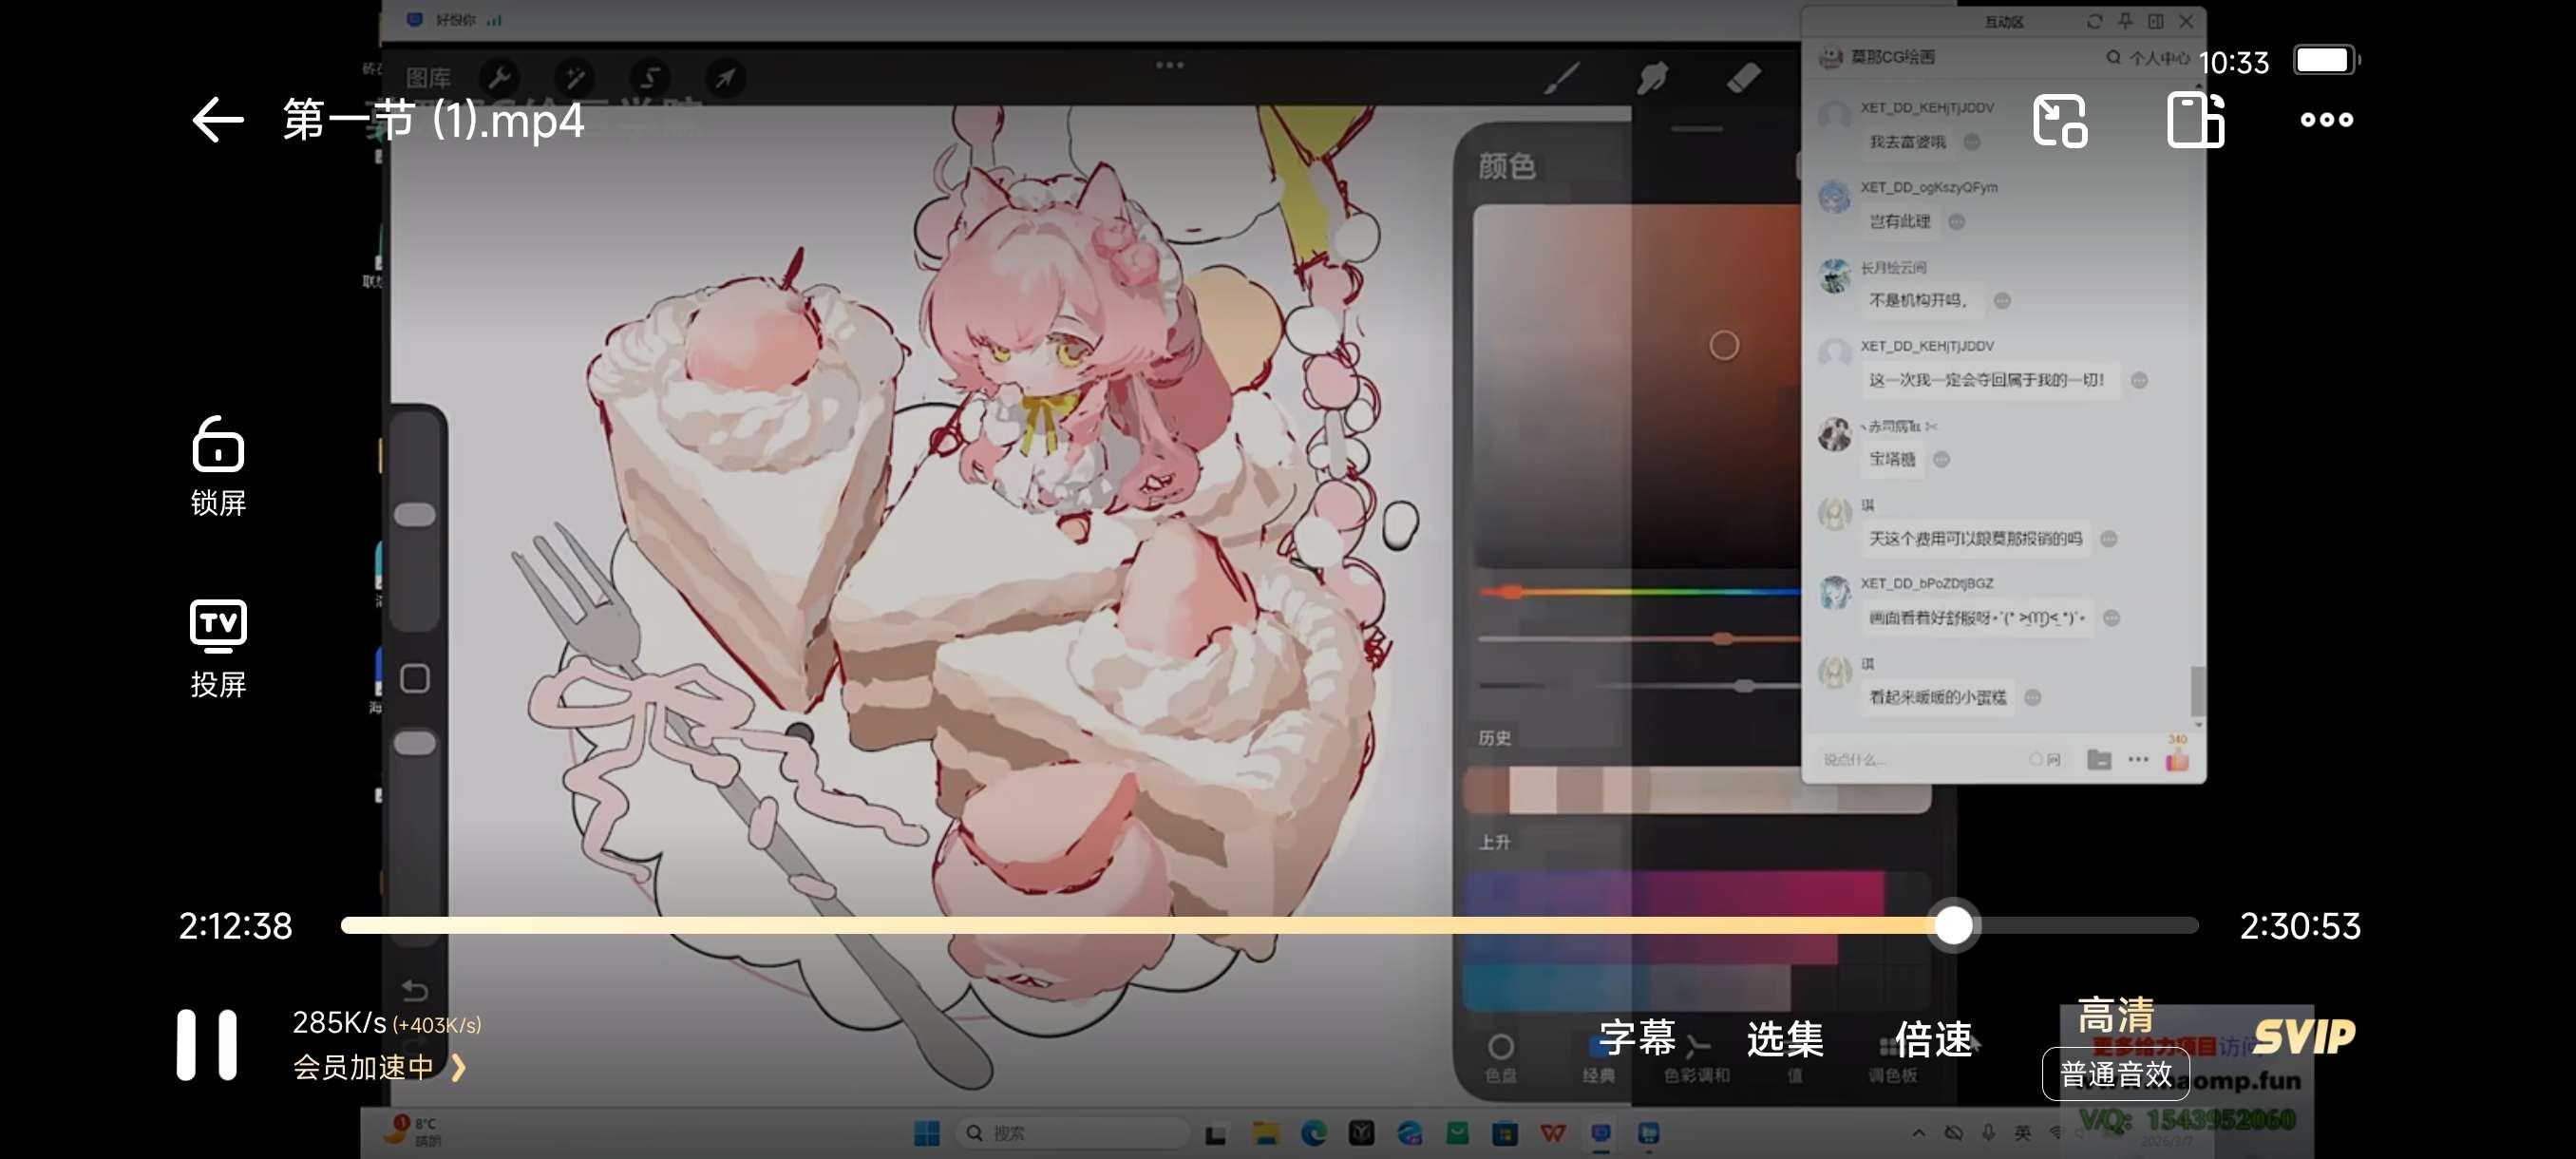The height and width of the screenshot is (1159, 2576).
Task: Open 字幕 subtitle settings
Action: tap(1637, 1038)
